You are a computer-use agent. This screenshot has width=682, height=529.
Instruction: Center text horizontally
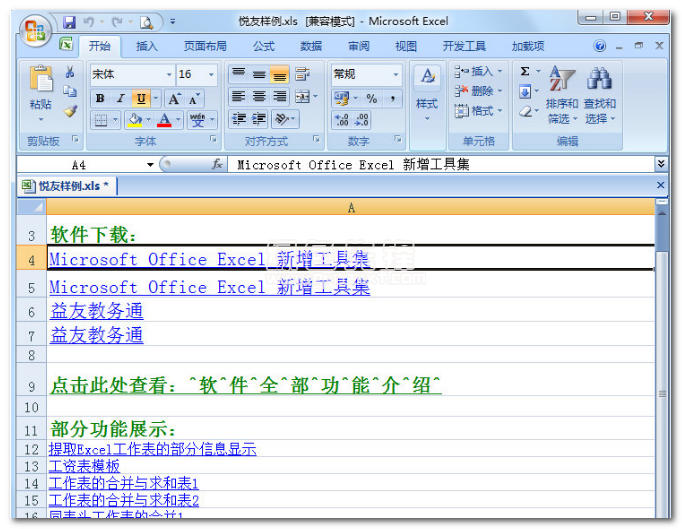[259, 97]
